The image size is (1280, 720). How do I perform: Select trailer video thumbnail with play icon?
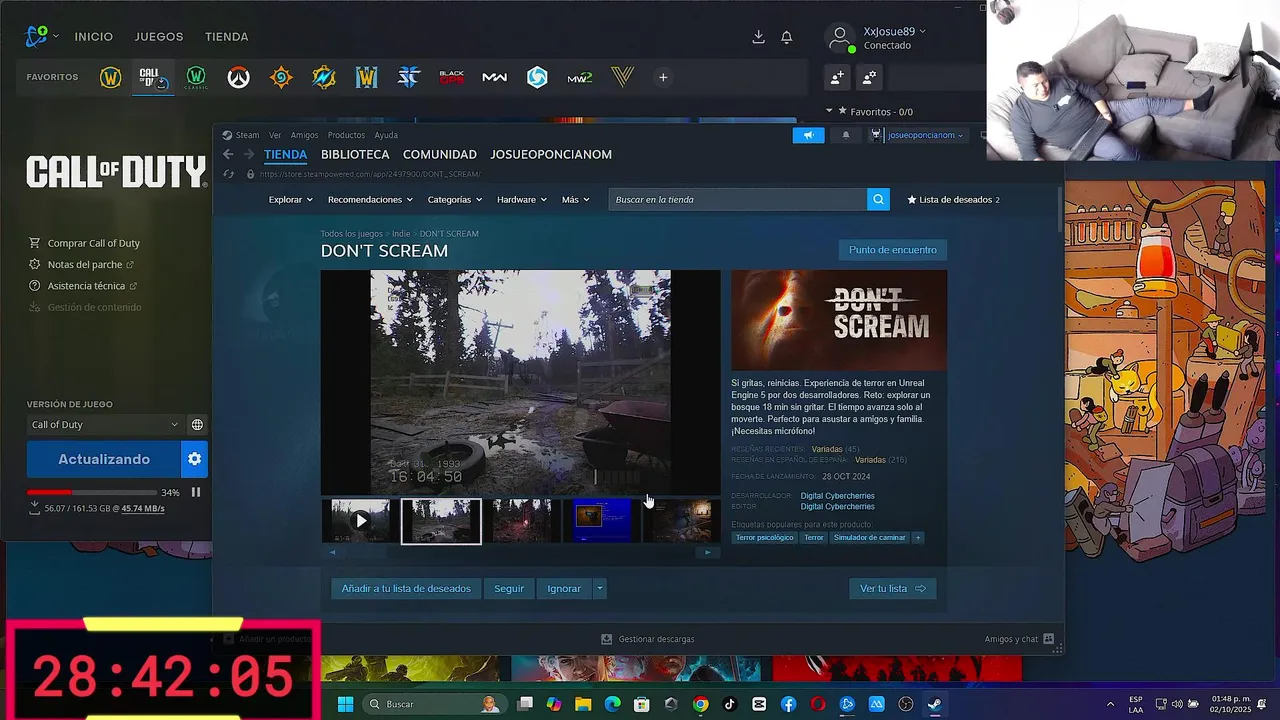click(x=360, y=521)
